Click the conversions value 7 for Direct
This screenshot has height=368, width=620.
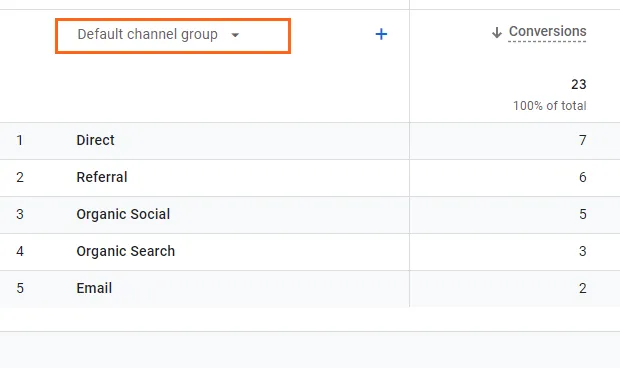tap(582, 140)
